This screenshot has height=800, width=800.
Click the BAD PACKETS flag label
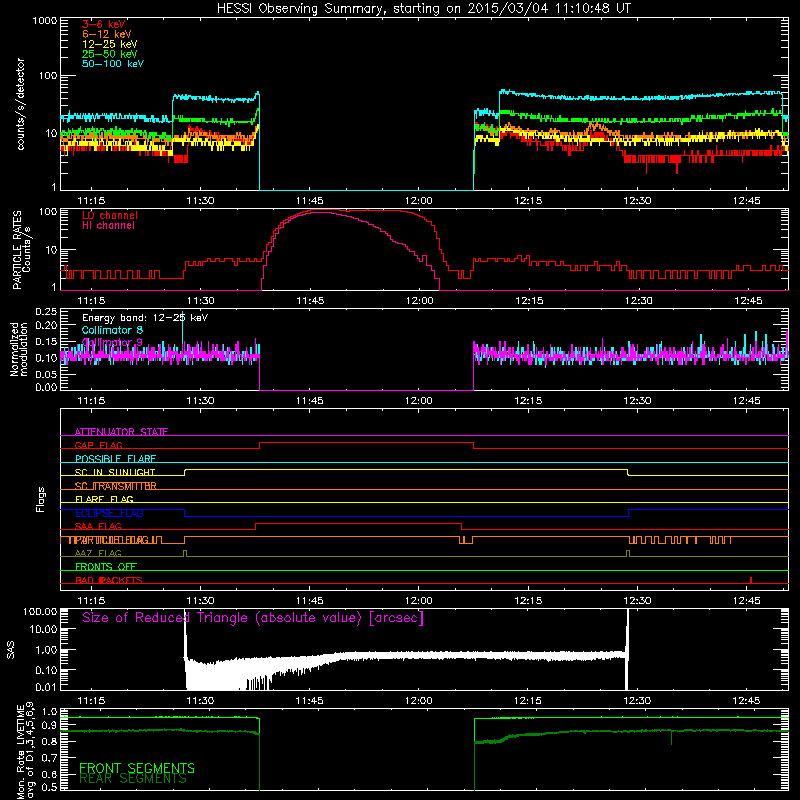[x=109, y=580]
